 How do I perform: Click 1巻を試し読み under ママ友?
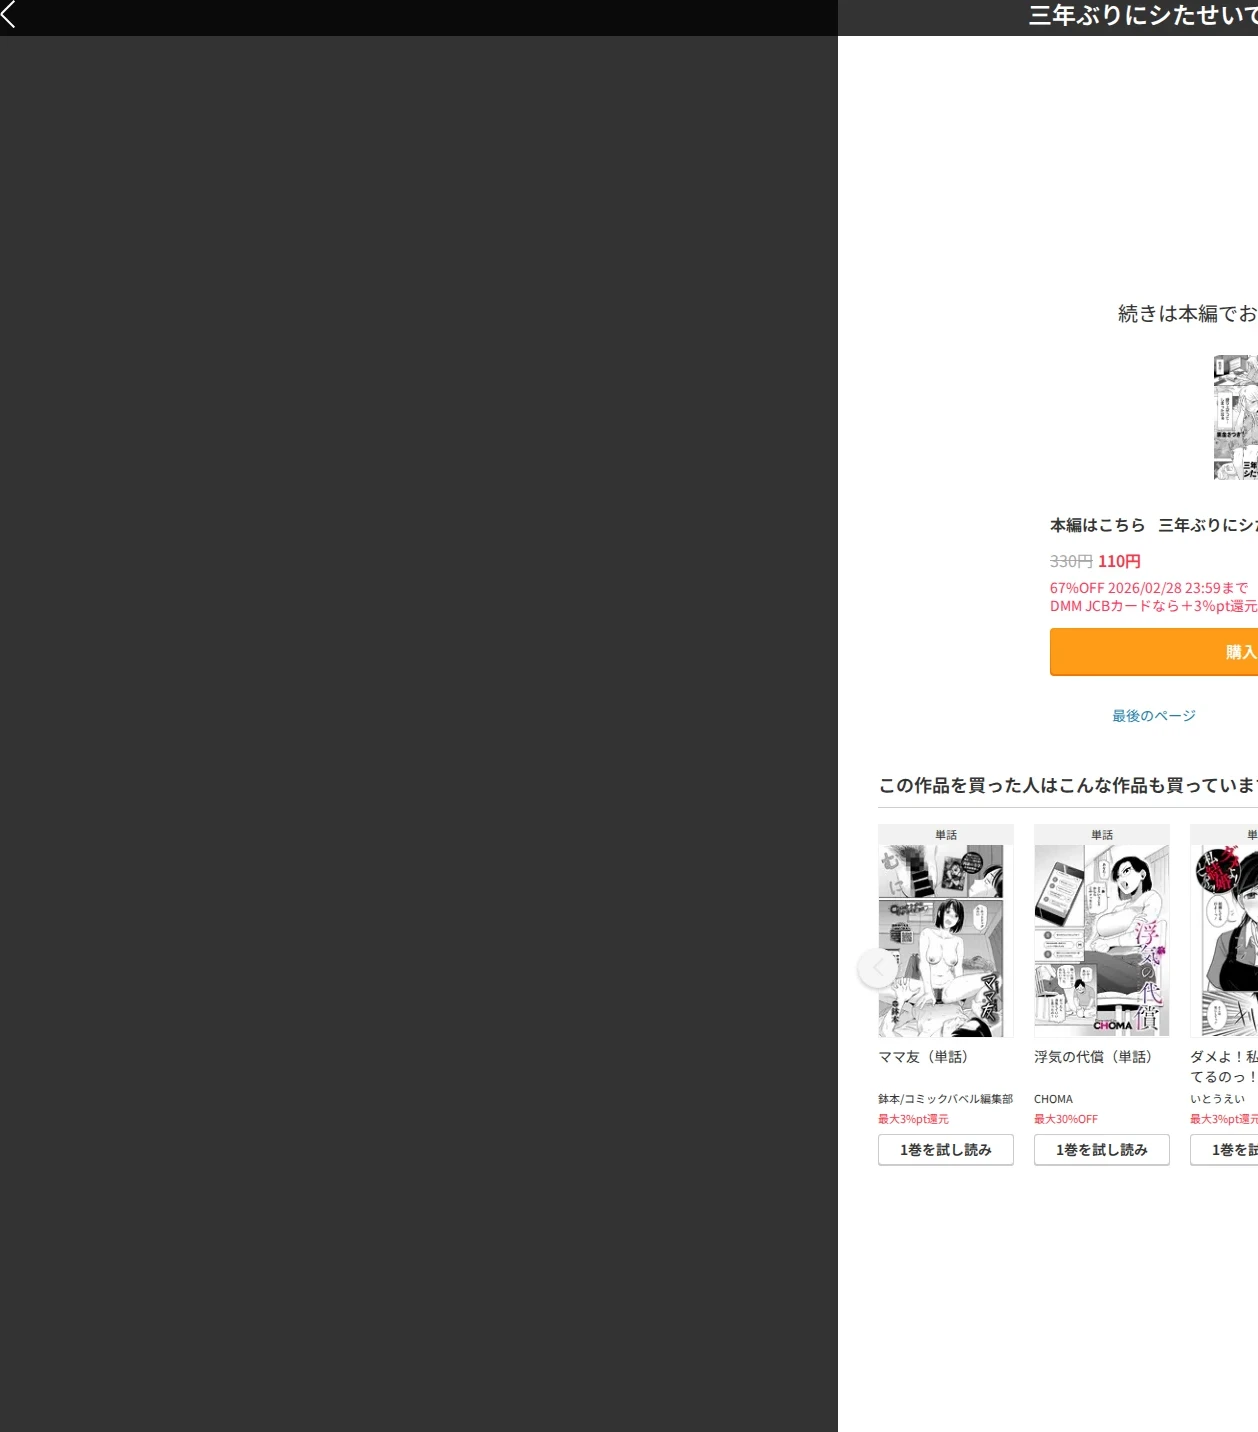(x=946, y=1150)
